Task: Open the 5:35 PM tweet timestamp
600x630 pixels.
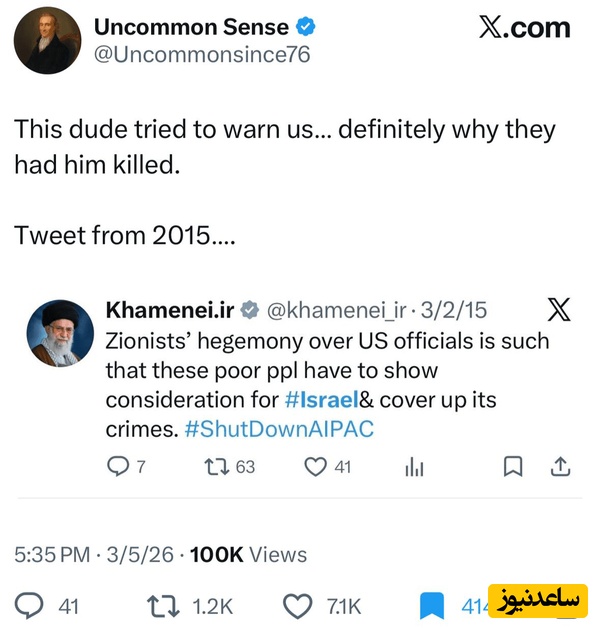Action: [52, 554]
